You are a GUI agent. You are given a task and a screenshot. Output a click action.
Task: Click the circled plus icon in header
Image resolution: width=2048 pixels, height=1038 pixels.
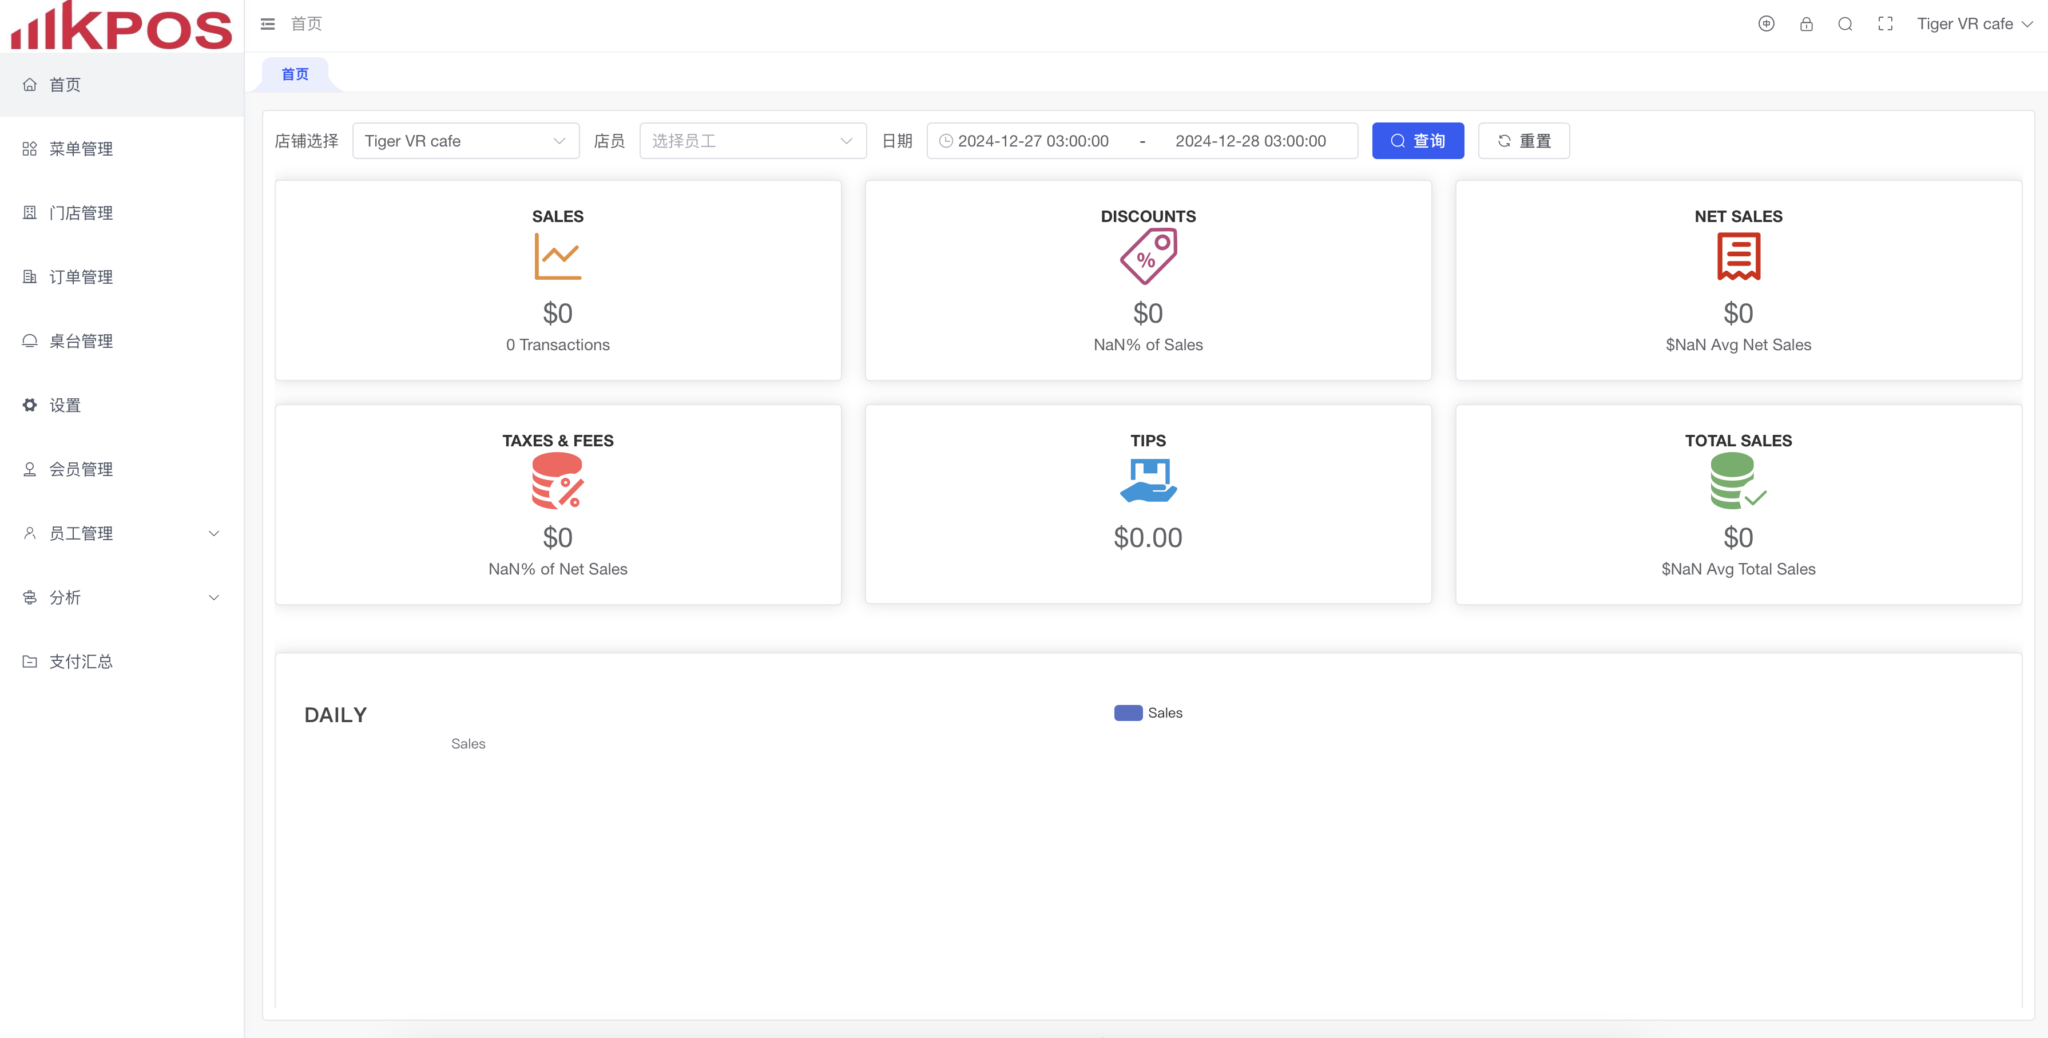[x=1766, y=24]
